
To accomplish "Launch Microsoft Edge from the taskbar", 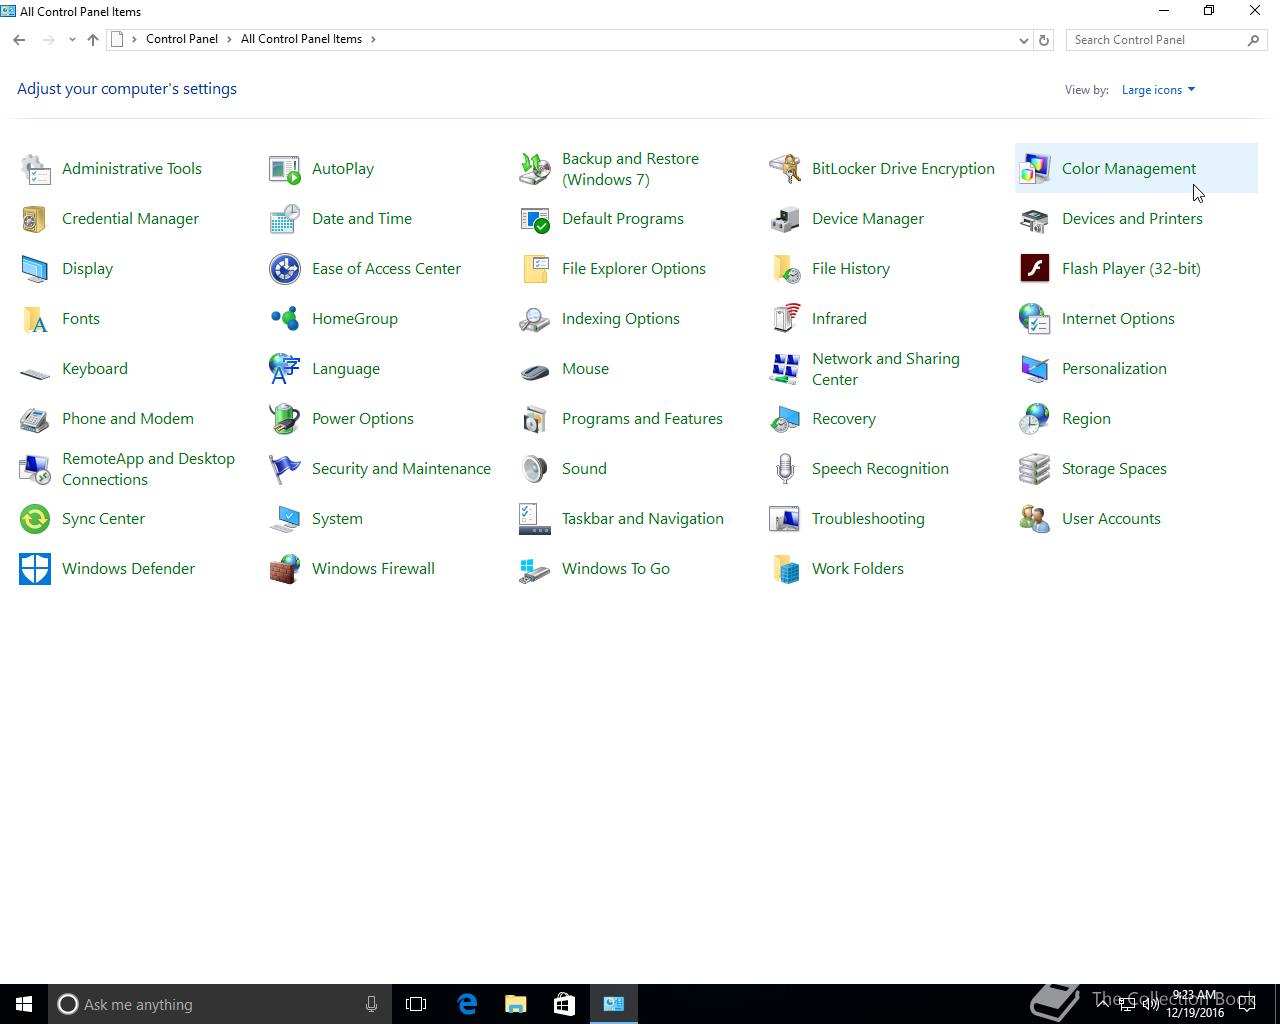I will 466,1004.
